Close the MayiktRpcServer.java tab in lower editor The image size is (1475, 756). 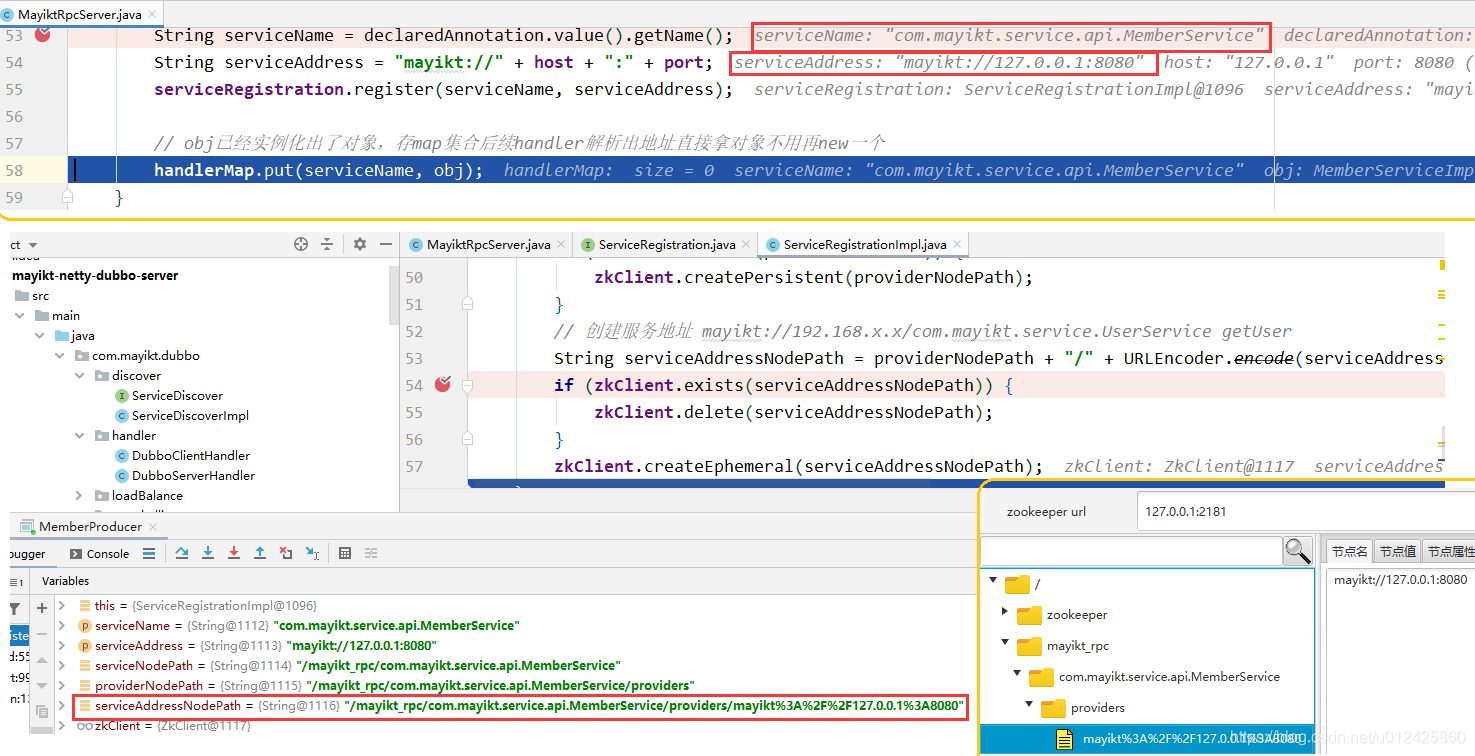click(563, 244)
